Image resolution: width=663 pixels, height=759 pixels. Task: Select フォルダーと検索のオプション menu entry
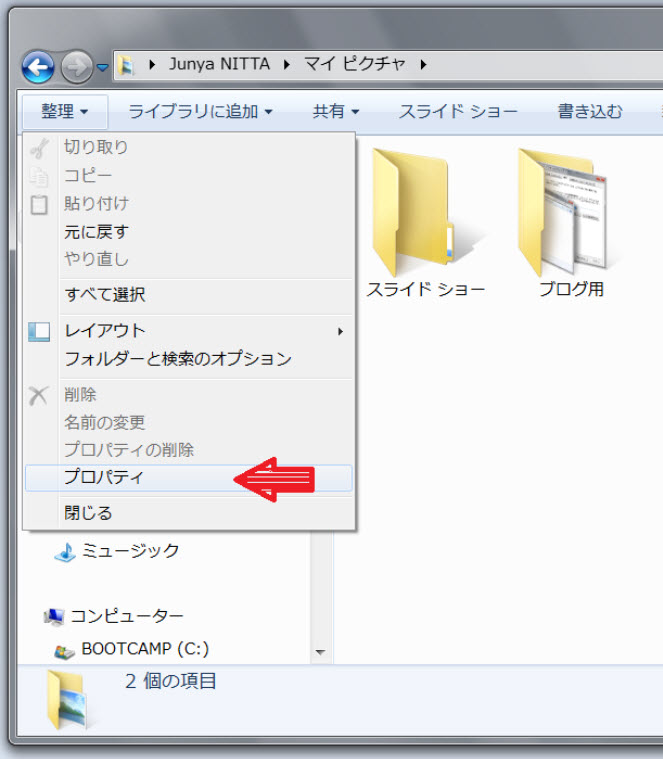point(178,359)
